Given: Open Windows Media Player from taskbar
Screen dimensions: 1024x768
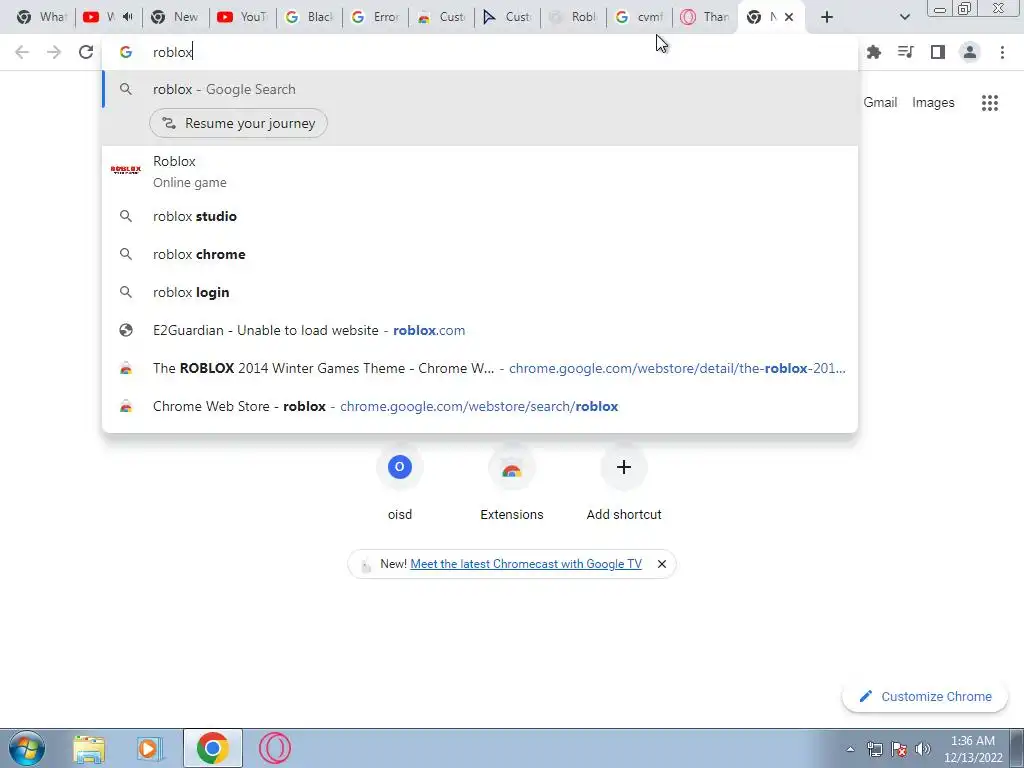Looking at the screenshot, I should pos(150,748).
